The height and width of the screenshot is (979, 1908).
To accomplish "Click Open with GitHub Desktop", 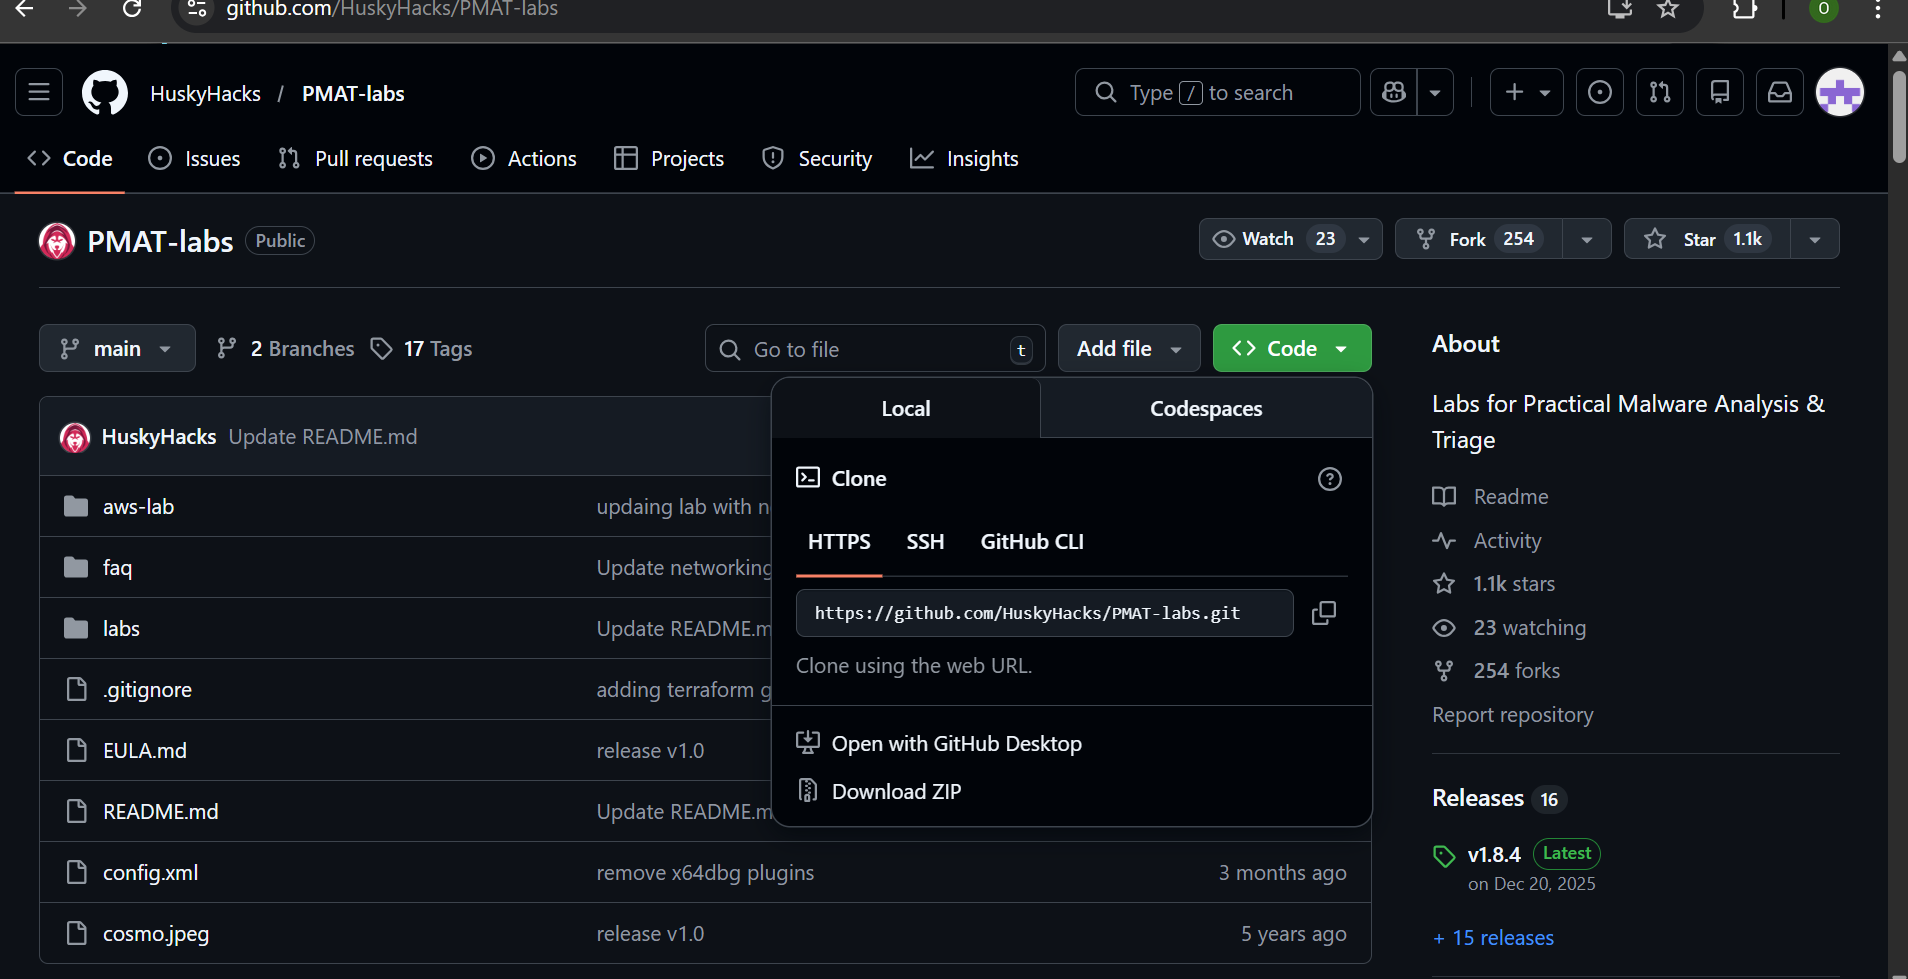I will [x=957, y=744].
